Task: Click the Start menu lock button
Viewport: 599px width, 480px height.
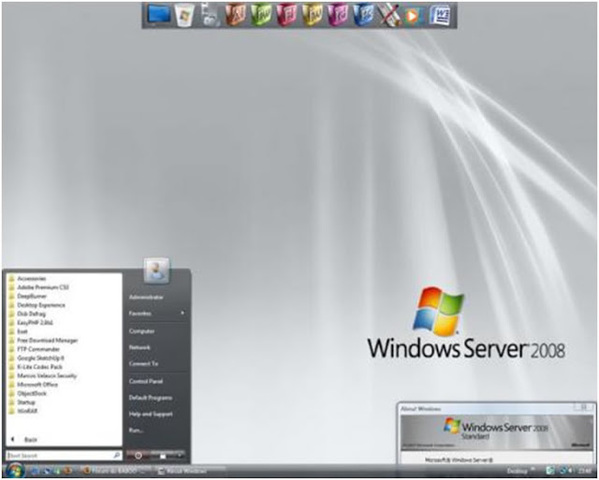Action: [163, 456]
